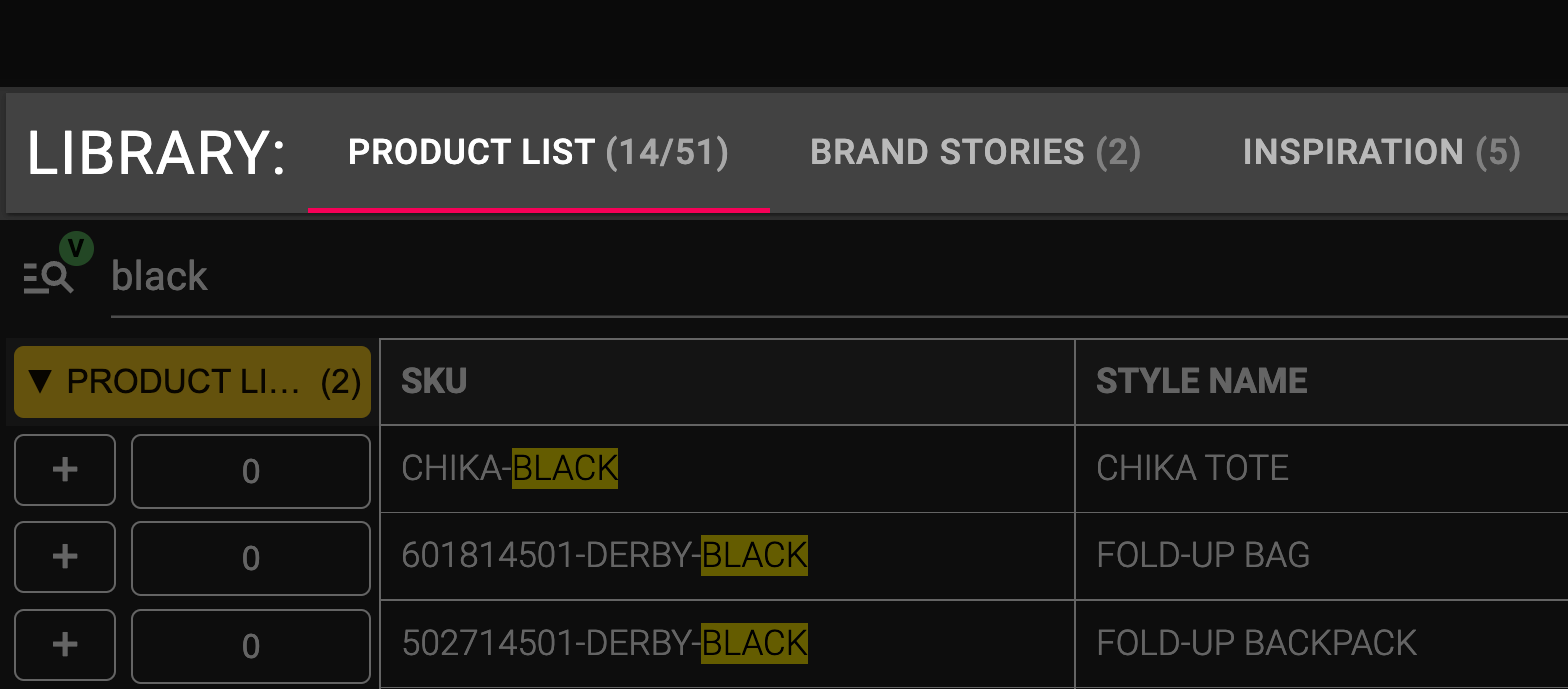Select the 601814501-DERBY-BLACK SKU cell
Screen dimensions: 1568x689
pyautogui.click(x=728, y=556)
